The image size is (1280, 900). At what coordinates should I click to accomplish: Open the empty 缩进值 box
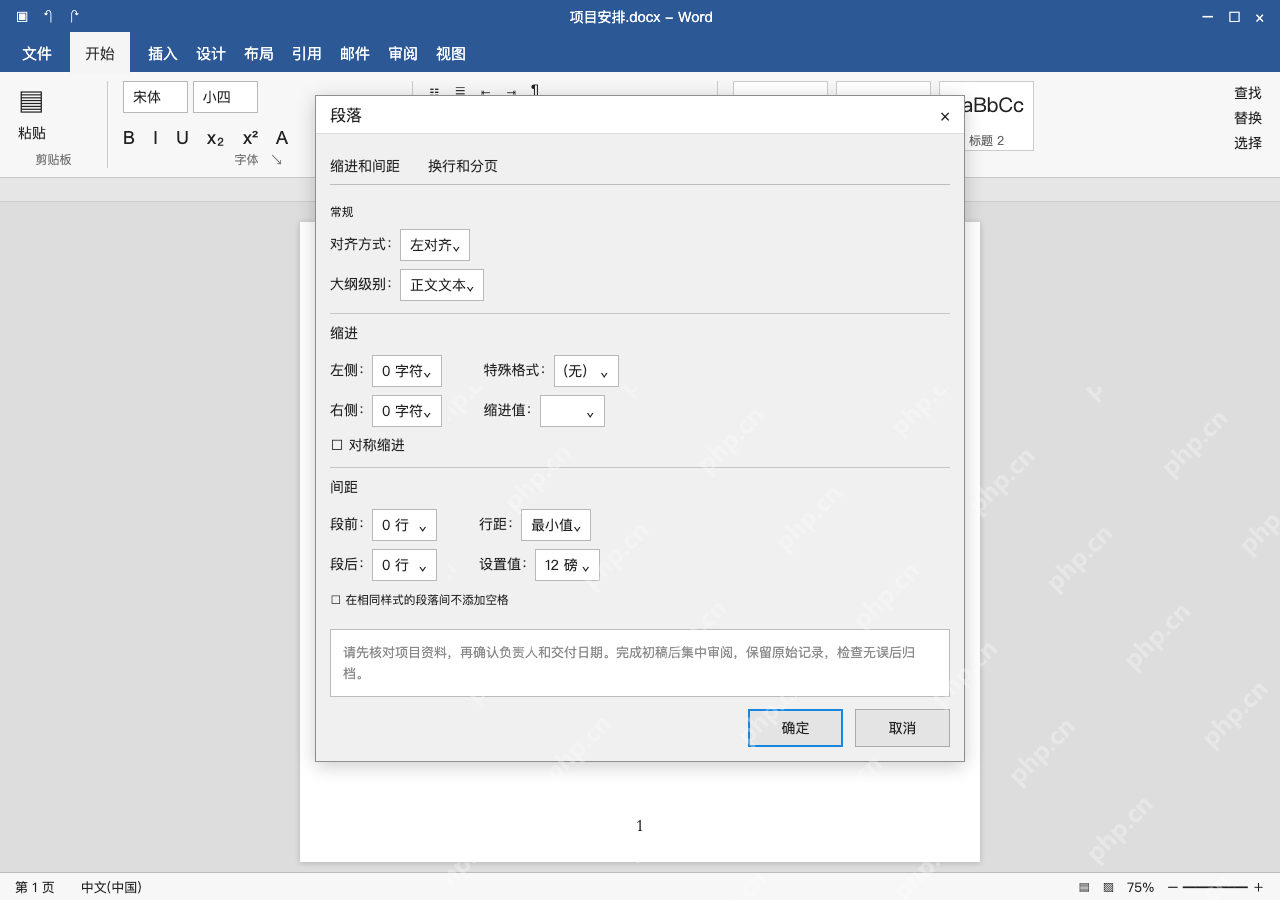click(x=572, y=411)
